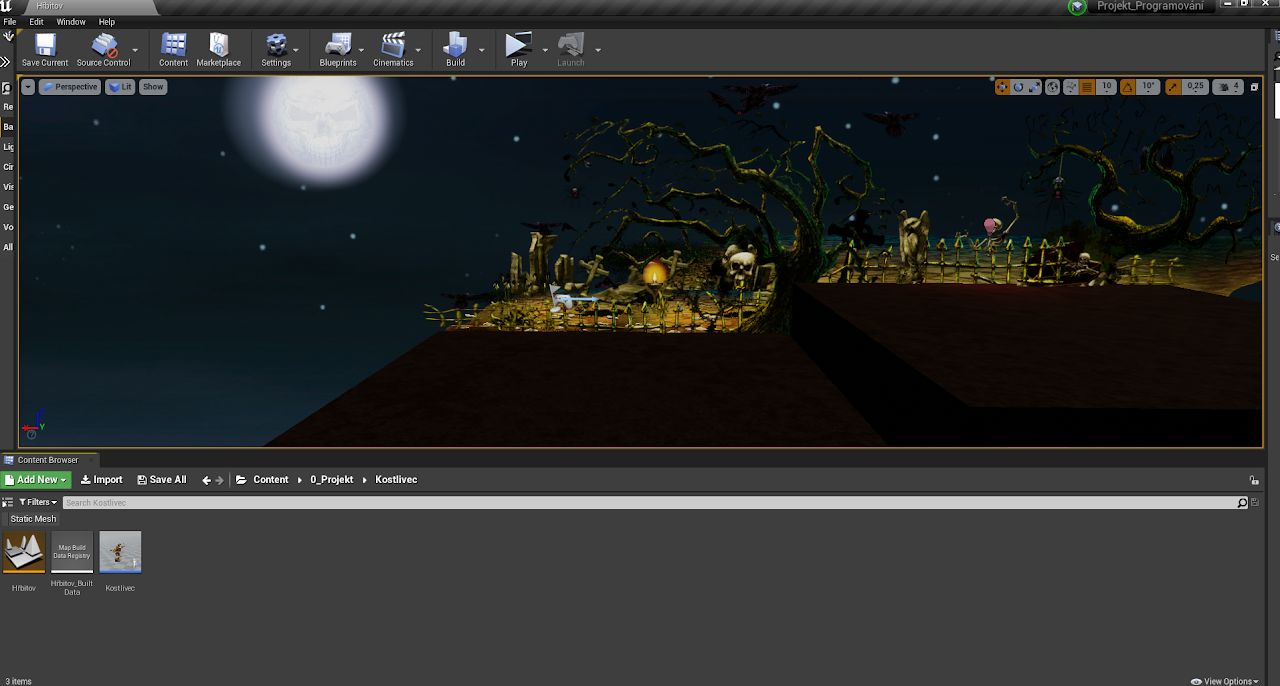Select the Kostlivec asset thumbnail

click(x=120, y=552)
